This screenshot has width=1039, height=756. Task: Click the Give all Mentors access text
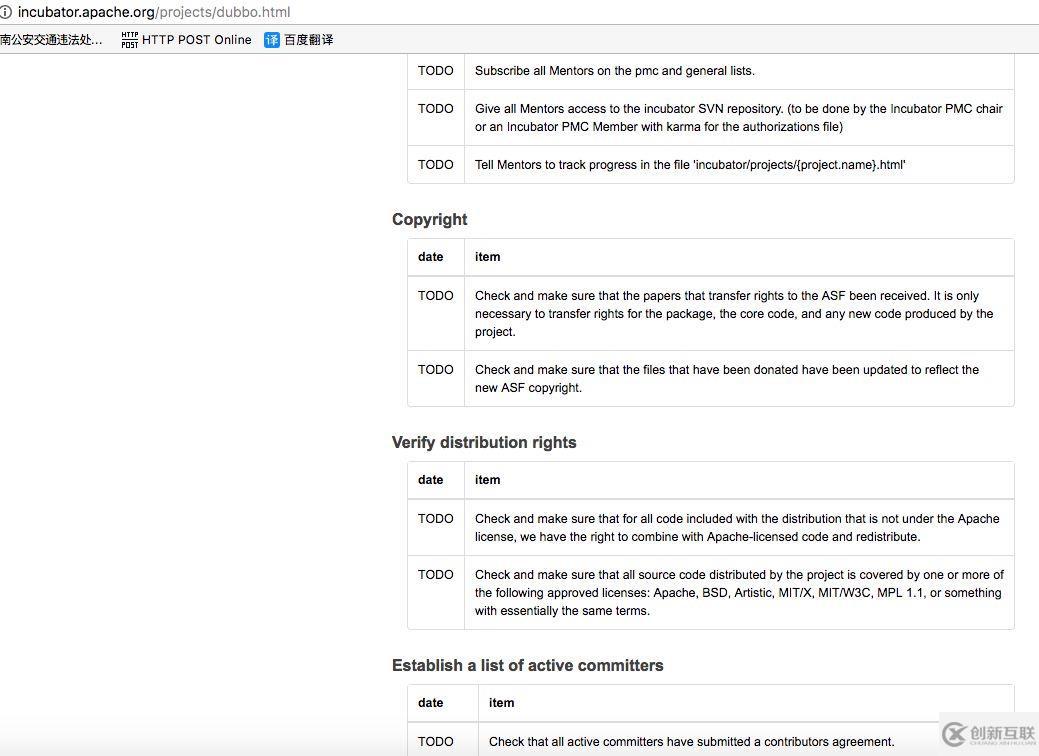(738, 118)
